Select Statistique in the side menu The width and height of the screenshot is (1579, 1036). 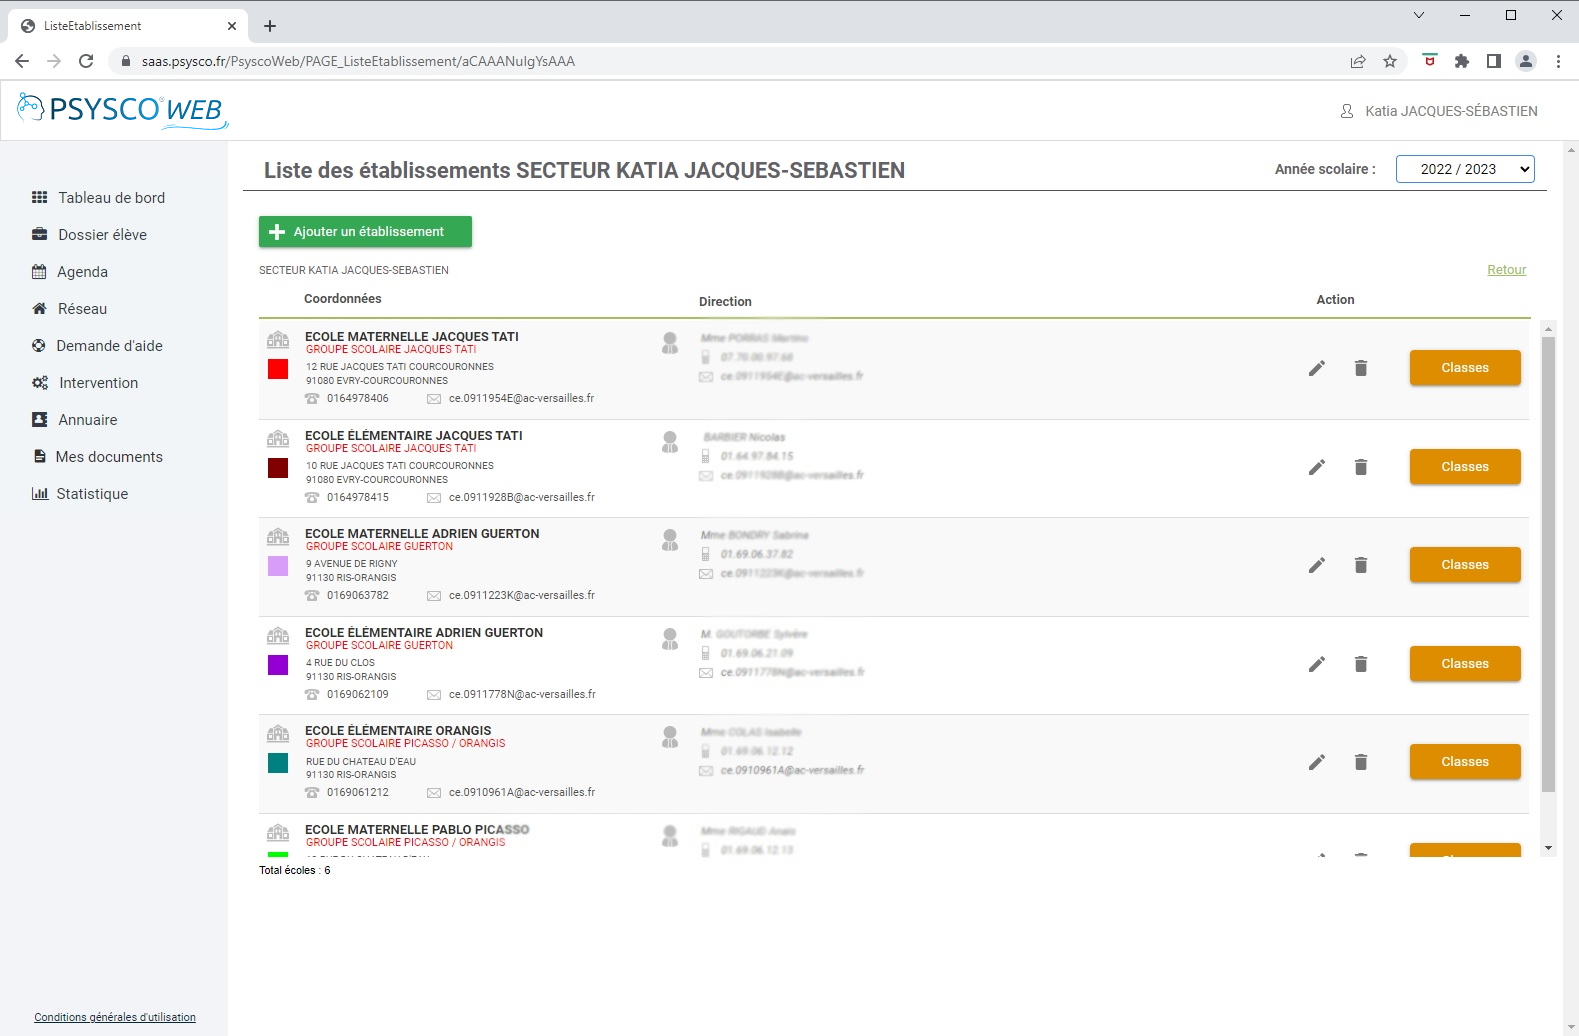pyautogui.click(x=92, y=494)
